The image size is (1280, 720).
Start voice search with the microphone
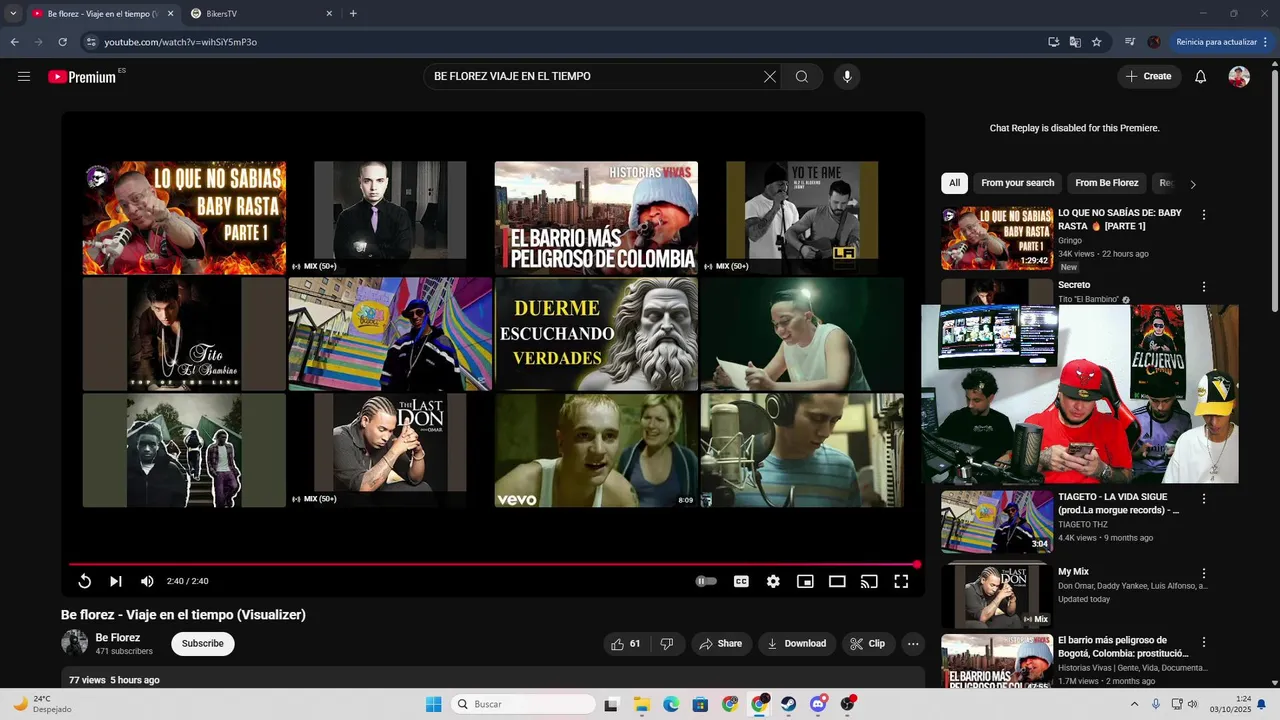(x=847, y=77)
